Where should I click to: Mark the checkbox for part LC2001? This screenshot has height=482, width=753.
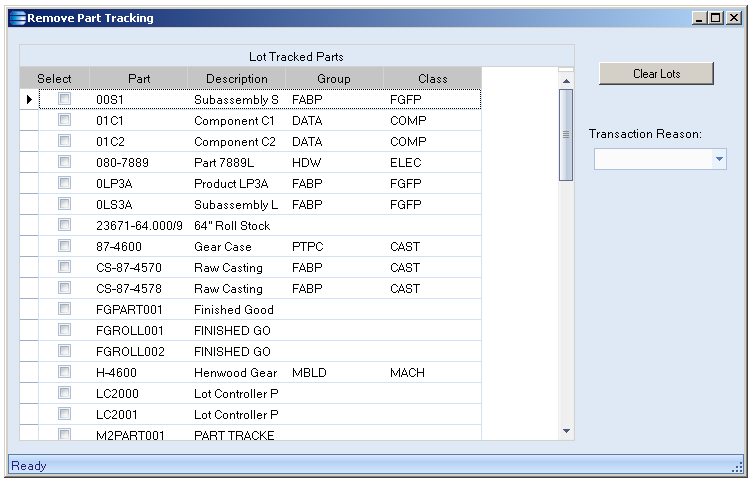coord(64,414)
